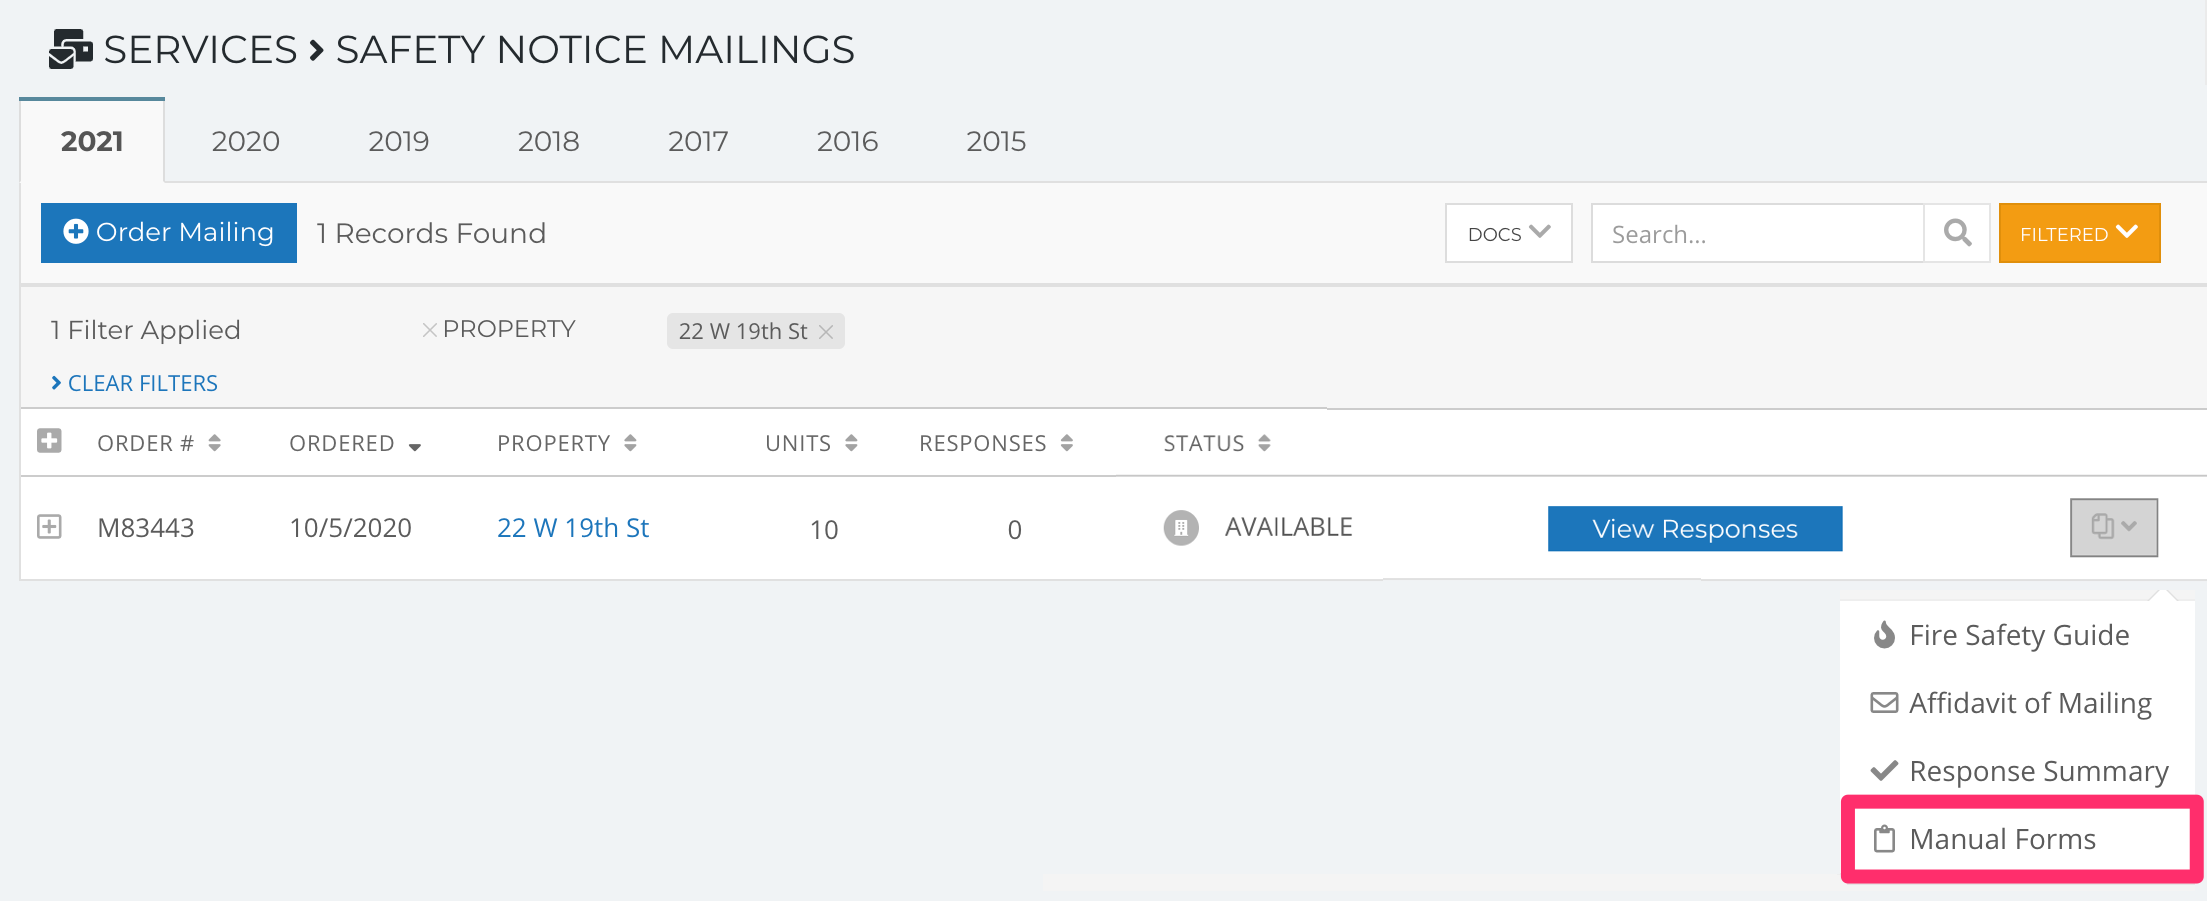This screenshot has width=2207, height=901.
Task: Switch to the 2016 tab
Action: 847,141
